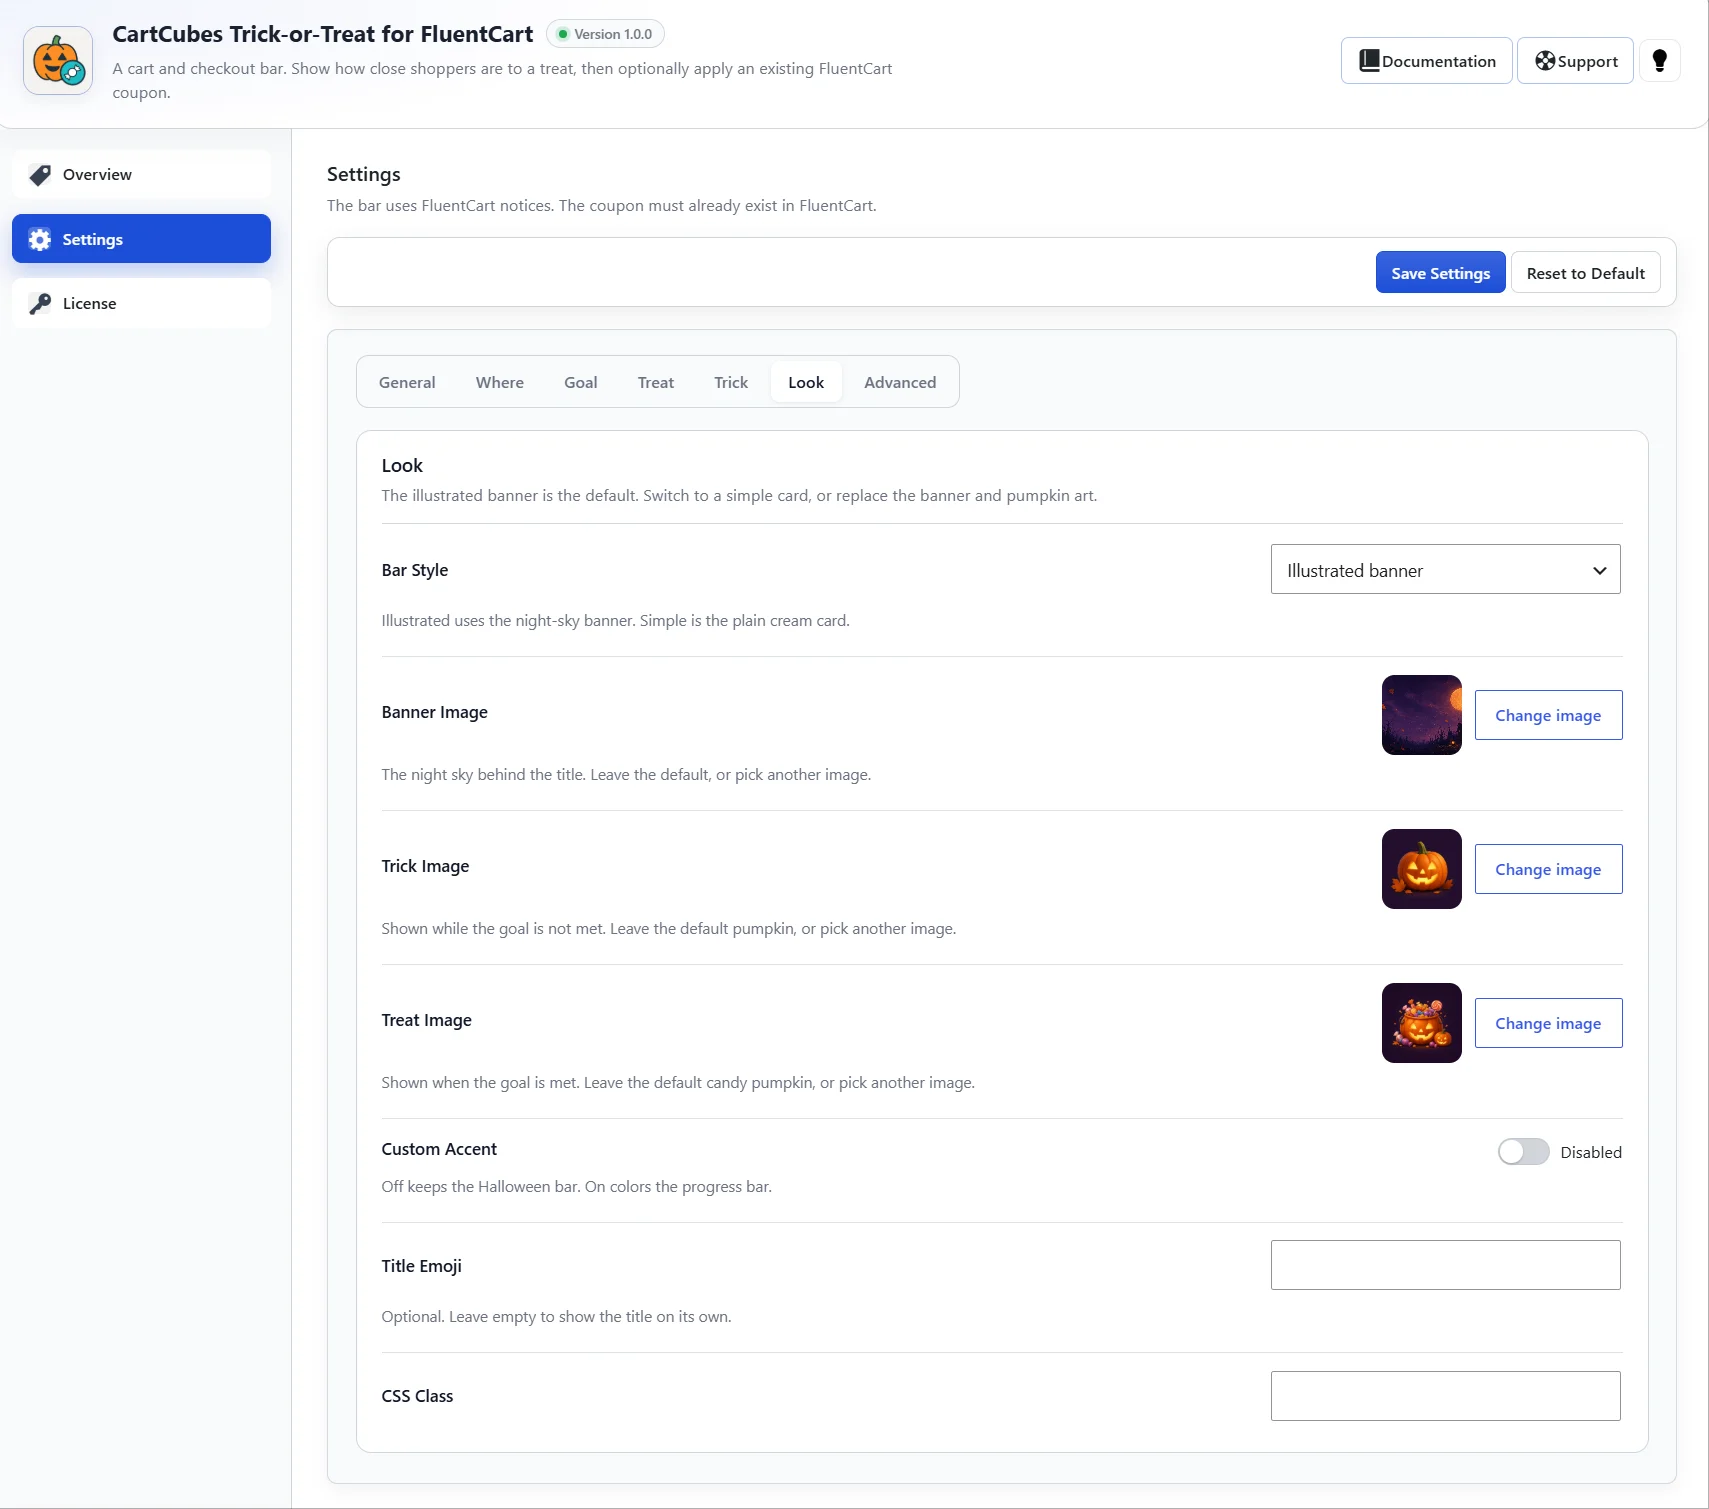Click the Support lifebuoy icon
The image size is (1709, 1509).
(x=1545, y=61)
